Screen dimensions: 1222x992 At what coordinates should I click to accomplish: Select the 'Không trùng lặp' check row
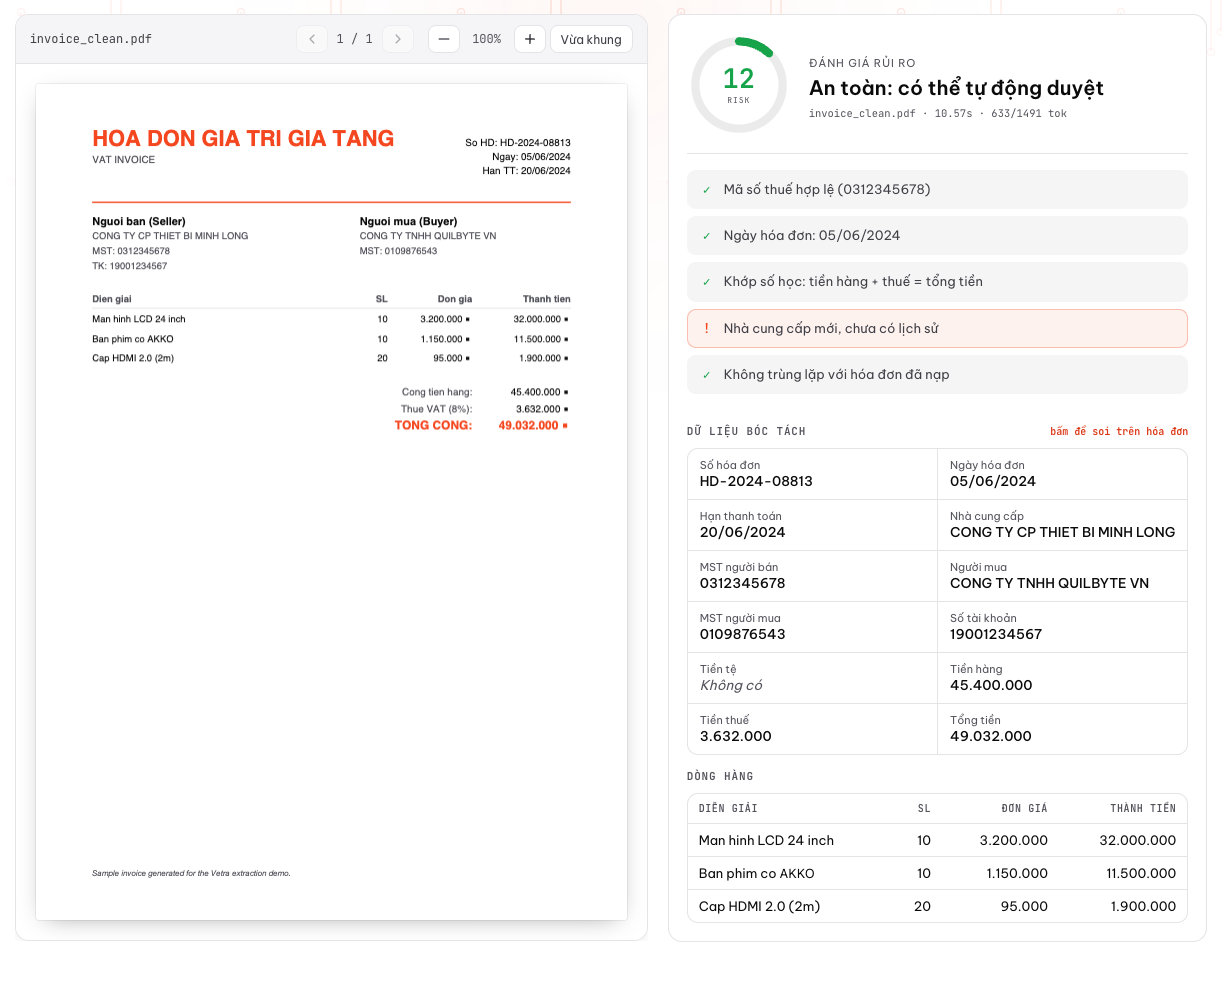tap(937, 374)
